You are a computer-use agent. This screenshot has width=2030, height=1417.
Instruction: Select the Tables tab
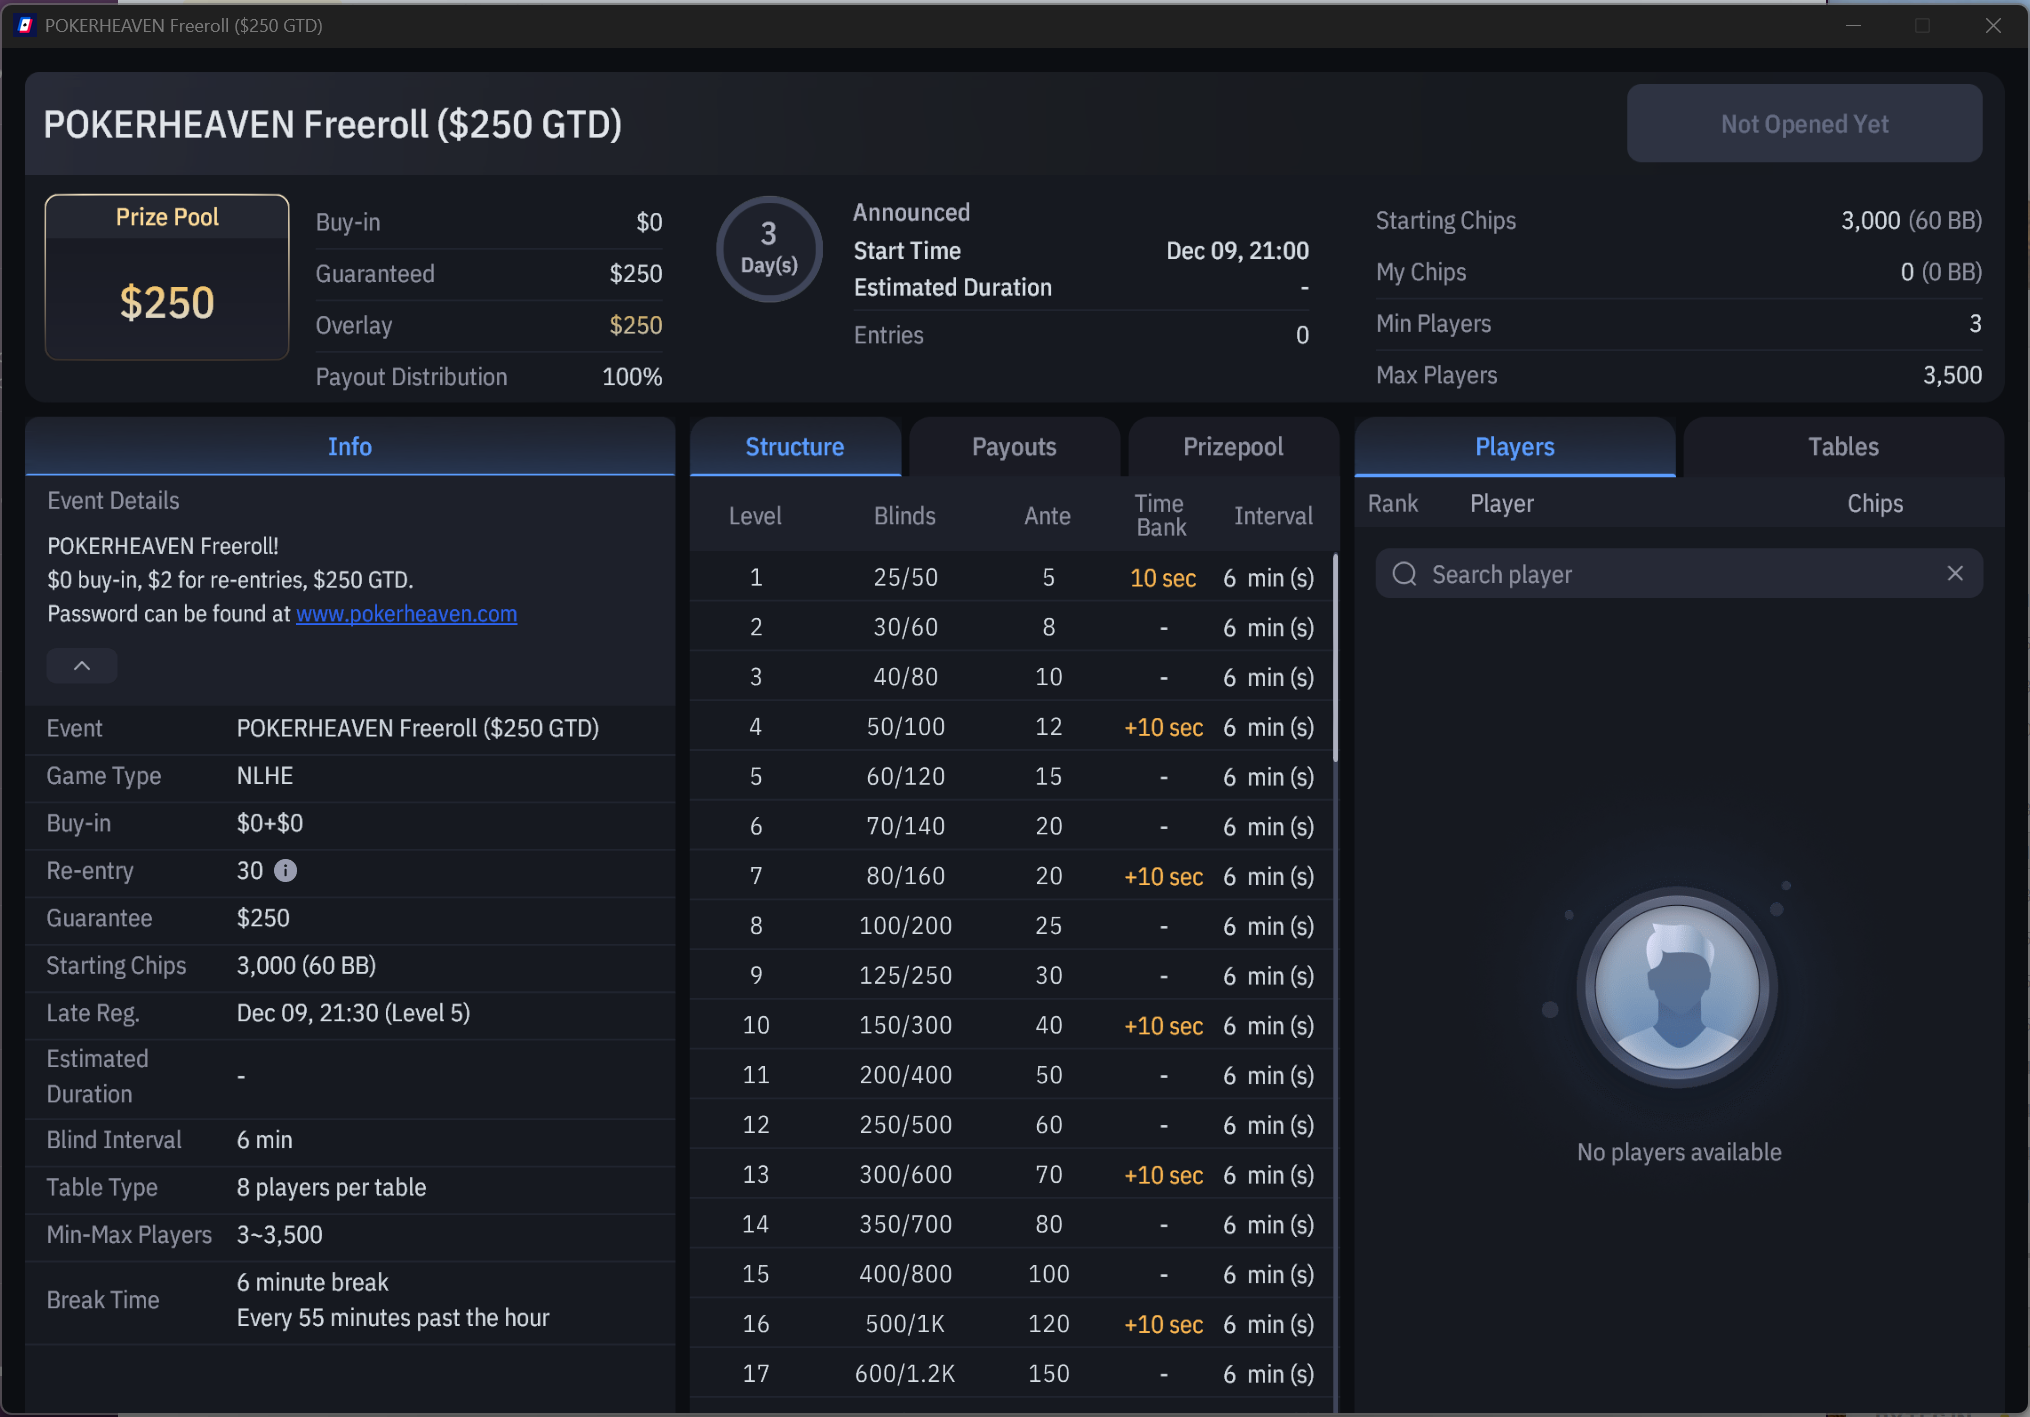pos(1843,447)
